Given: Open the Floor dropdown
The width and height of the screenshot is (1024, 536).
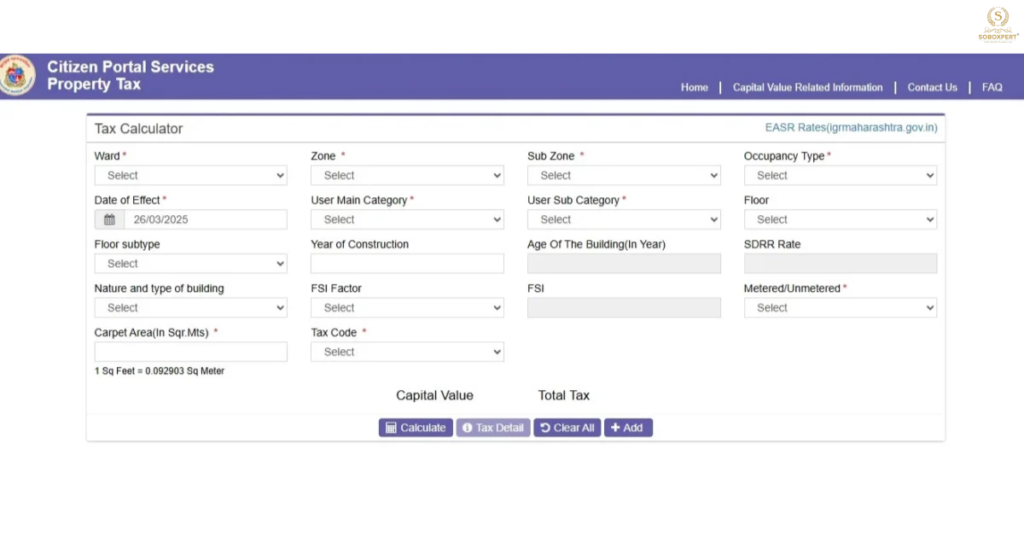Looking at the screenshot, I should pyautogui.click(x=840, y=219).
